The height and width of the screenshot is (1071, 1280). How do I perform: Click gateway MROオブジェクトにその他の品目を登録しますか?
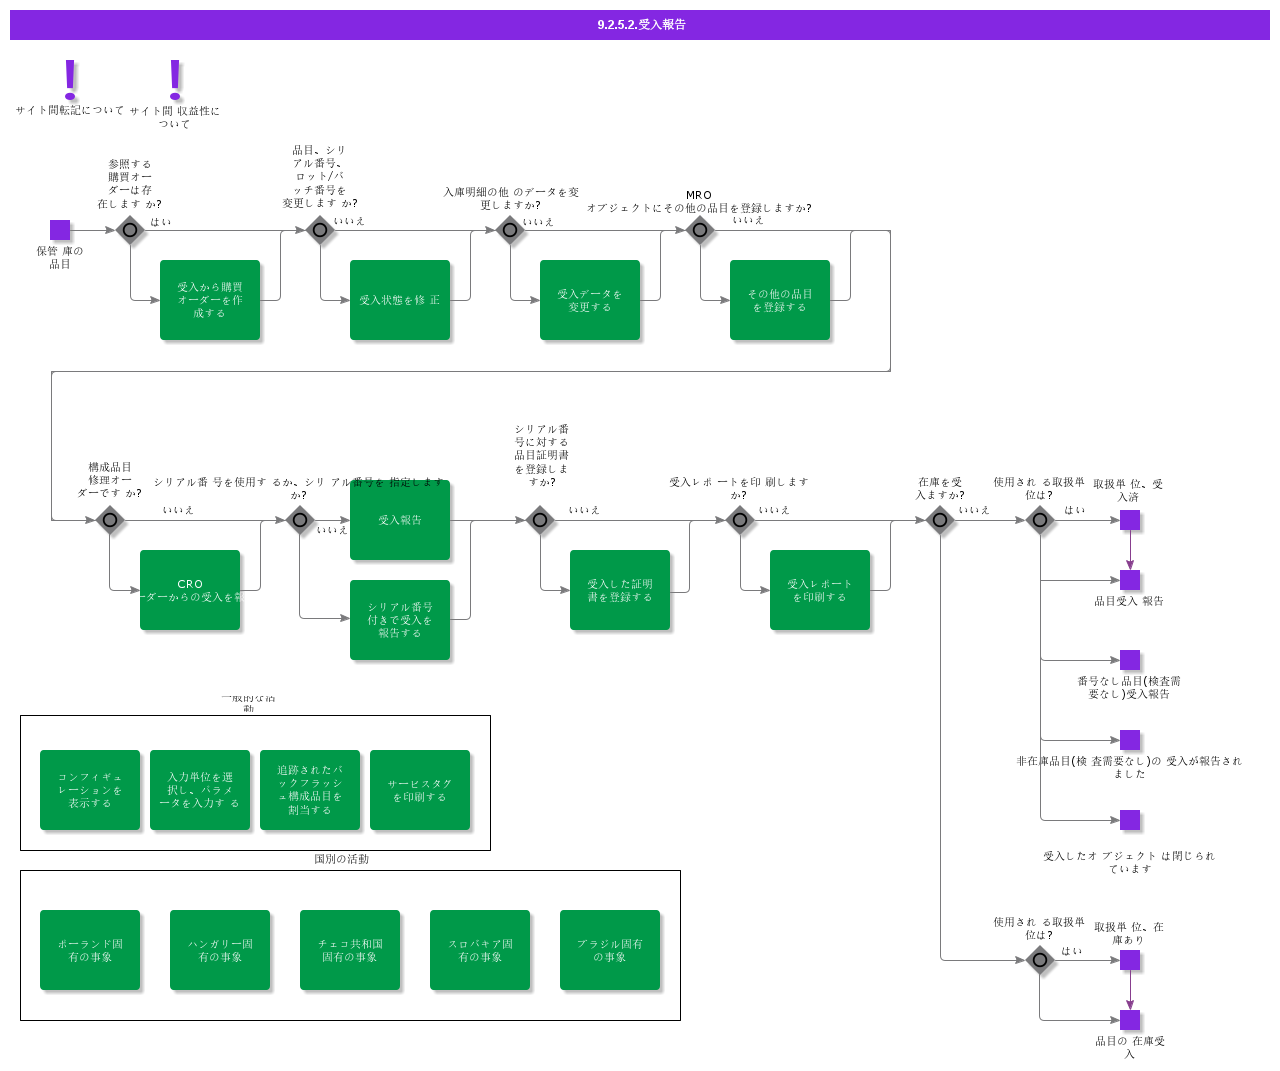pos(700,230)
